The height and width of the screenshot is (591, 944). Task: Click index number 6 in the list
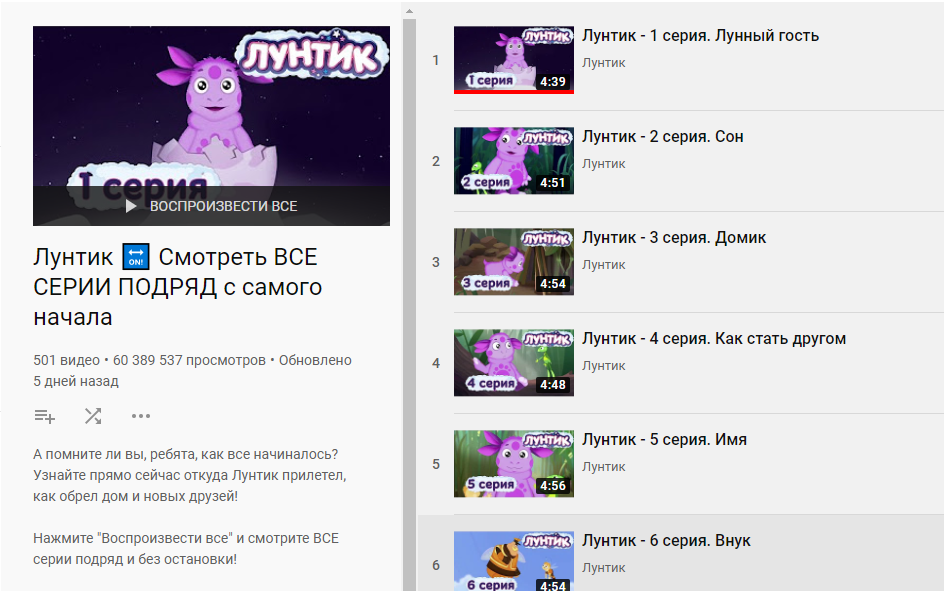click(435, 566)
